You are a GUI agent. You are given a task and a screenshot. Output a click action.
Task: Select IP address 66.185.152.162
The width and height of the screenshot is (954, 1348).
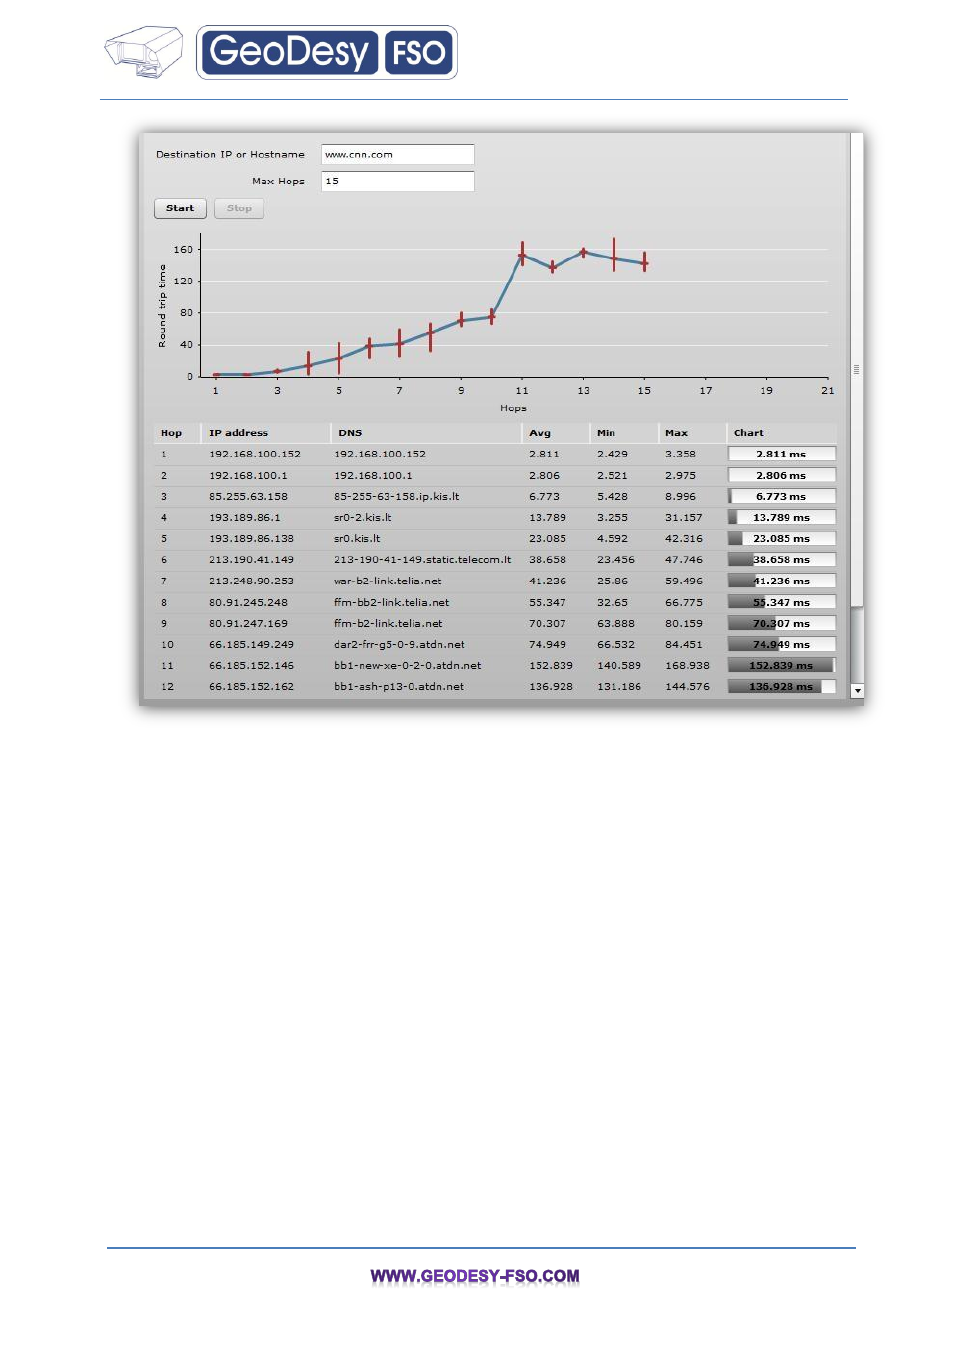251,687
